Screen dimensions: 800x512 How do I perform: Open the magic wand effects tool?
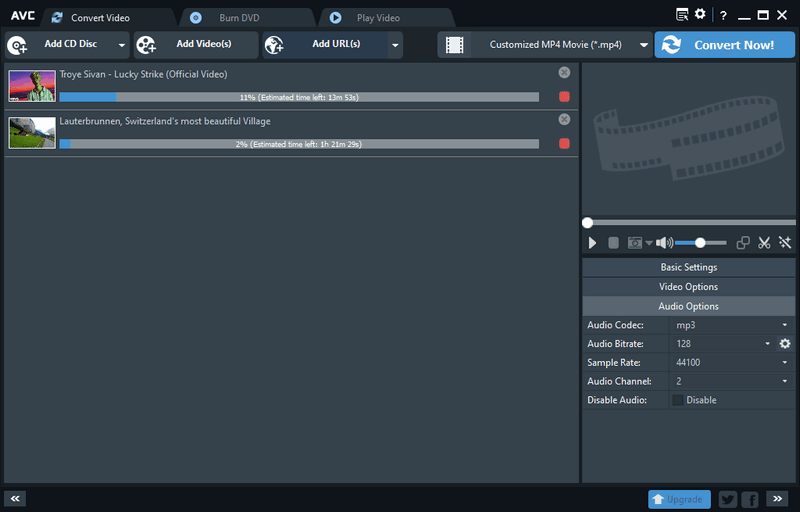tap(785, 243)
